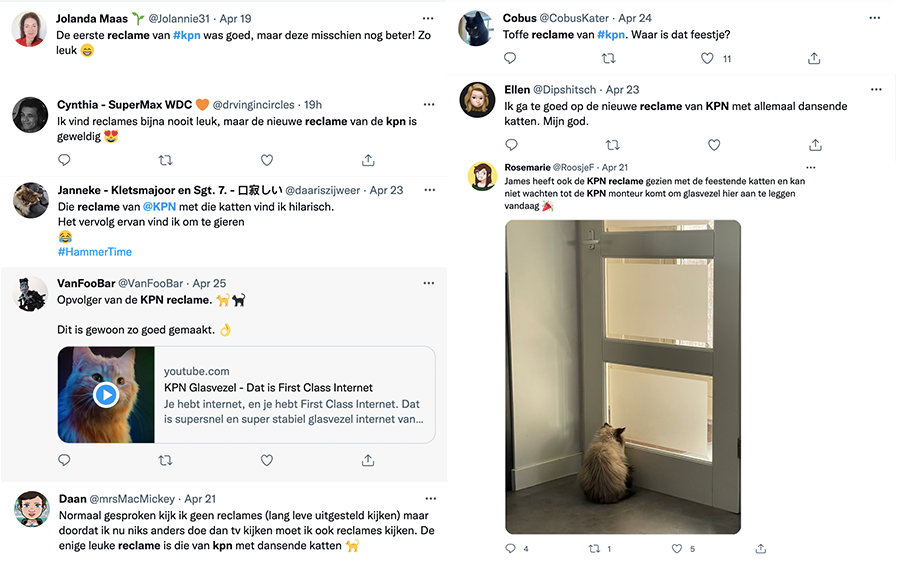Open the #HammerTime hashtag in Janneke's tweet
This screenshot has height=562, width=909.
click(x=94, y=252)
